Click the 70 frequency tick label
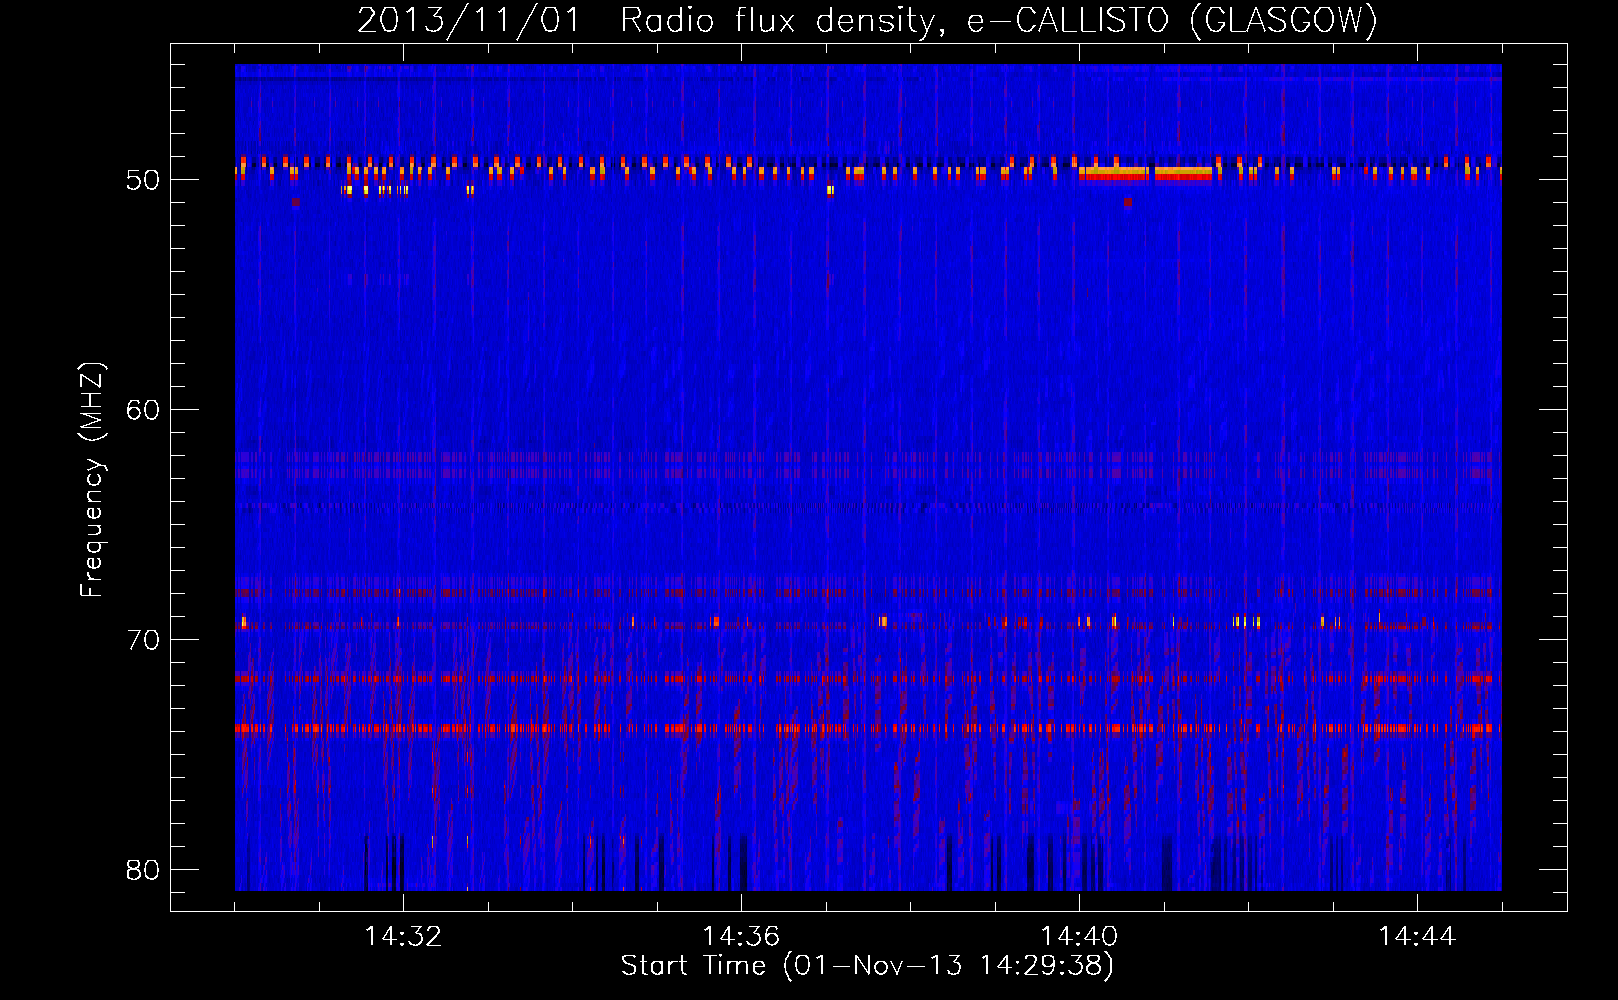The height and width of the screenshot is (1000, 1618). click(x=143, y=640)
